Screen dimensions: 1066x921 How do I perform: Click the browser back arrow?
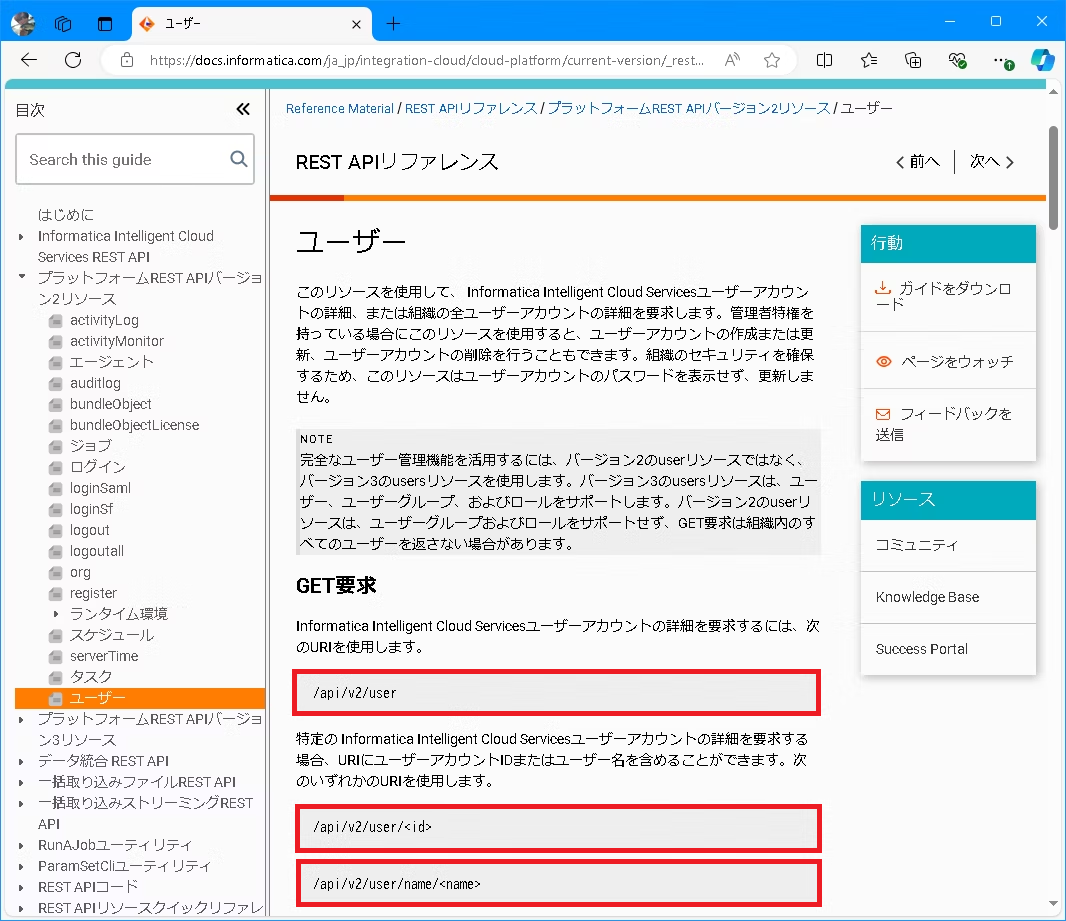point(29,60)
